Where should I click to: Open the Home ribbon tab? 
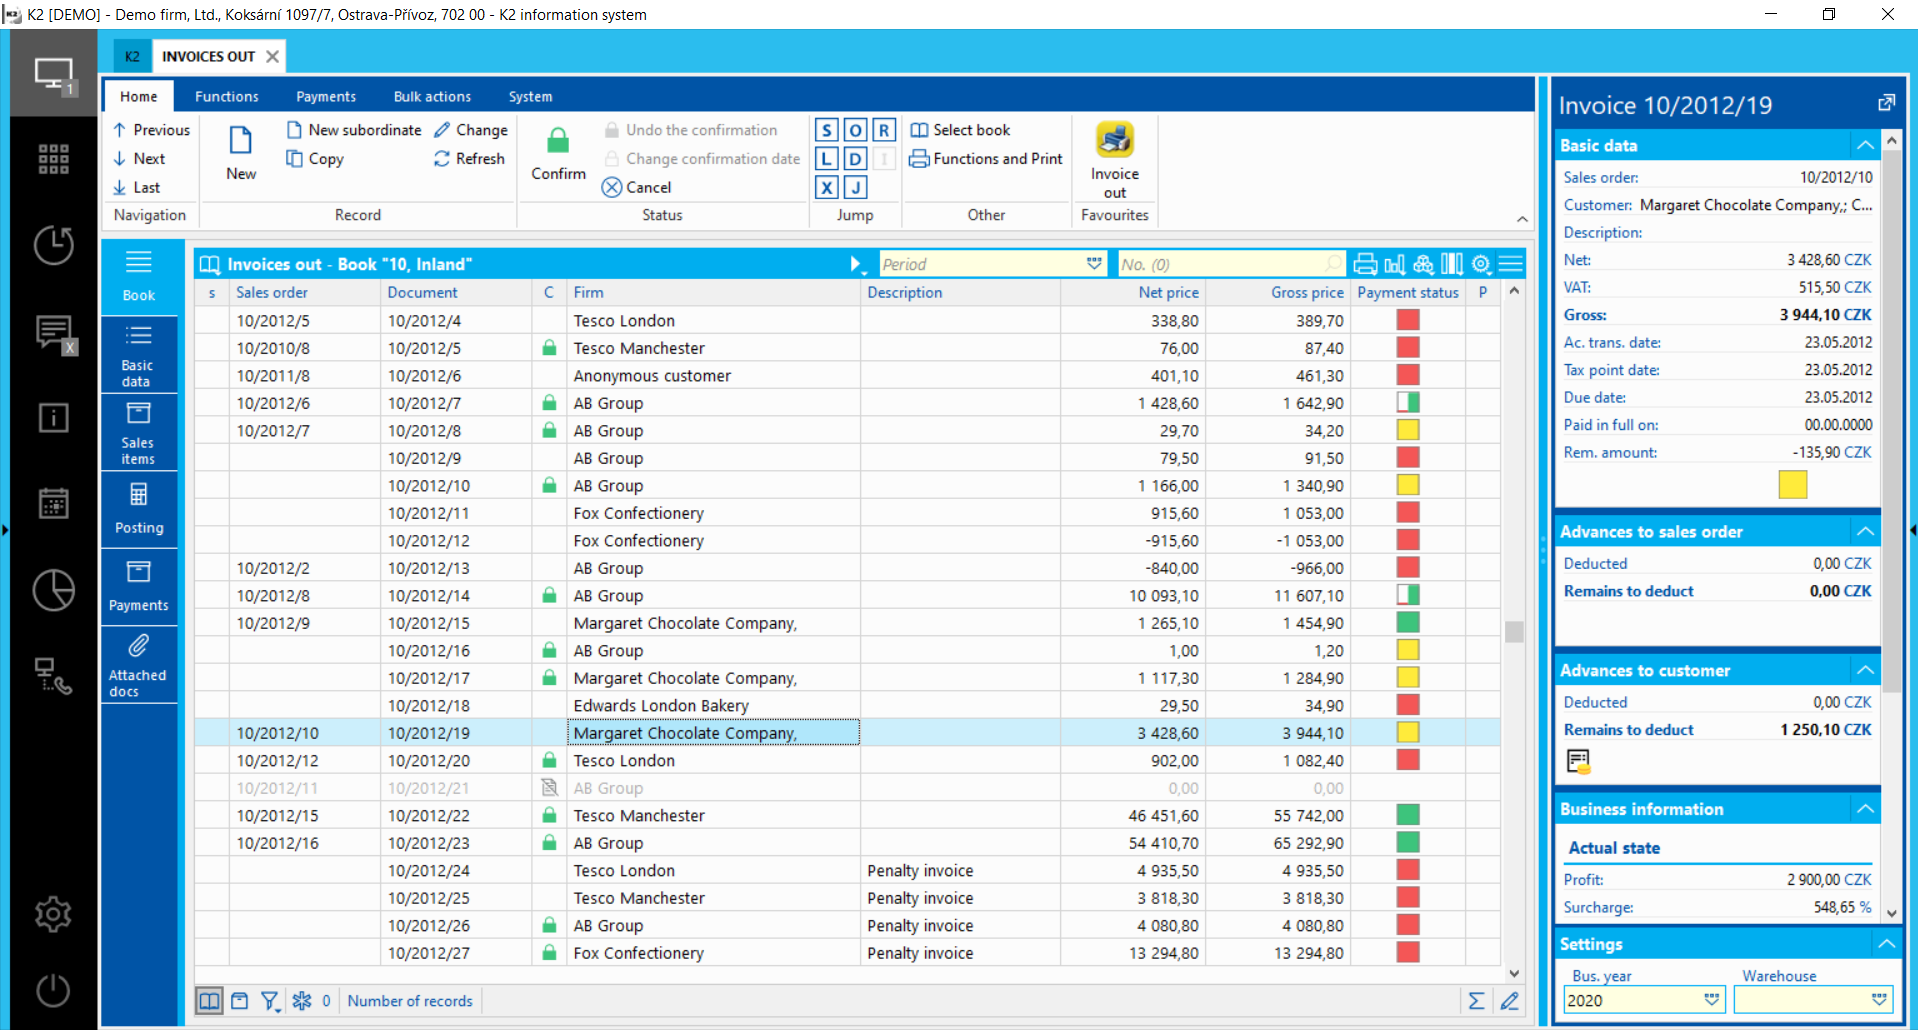[x=139, y=96]
